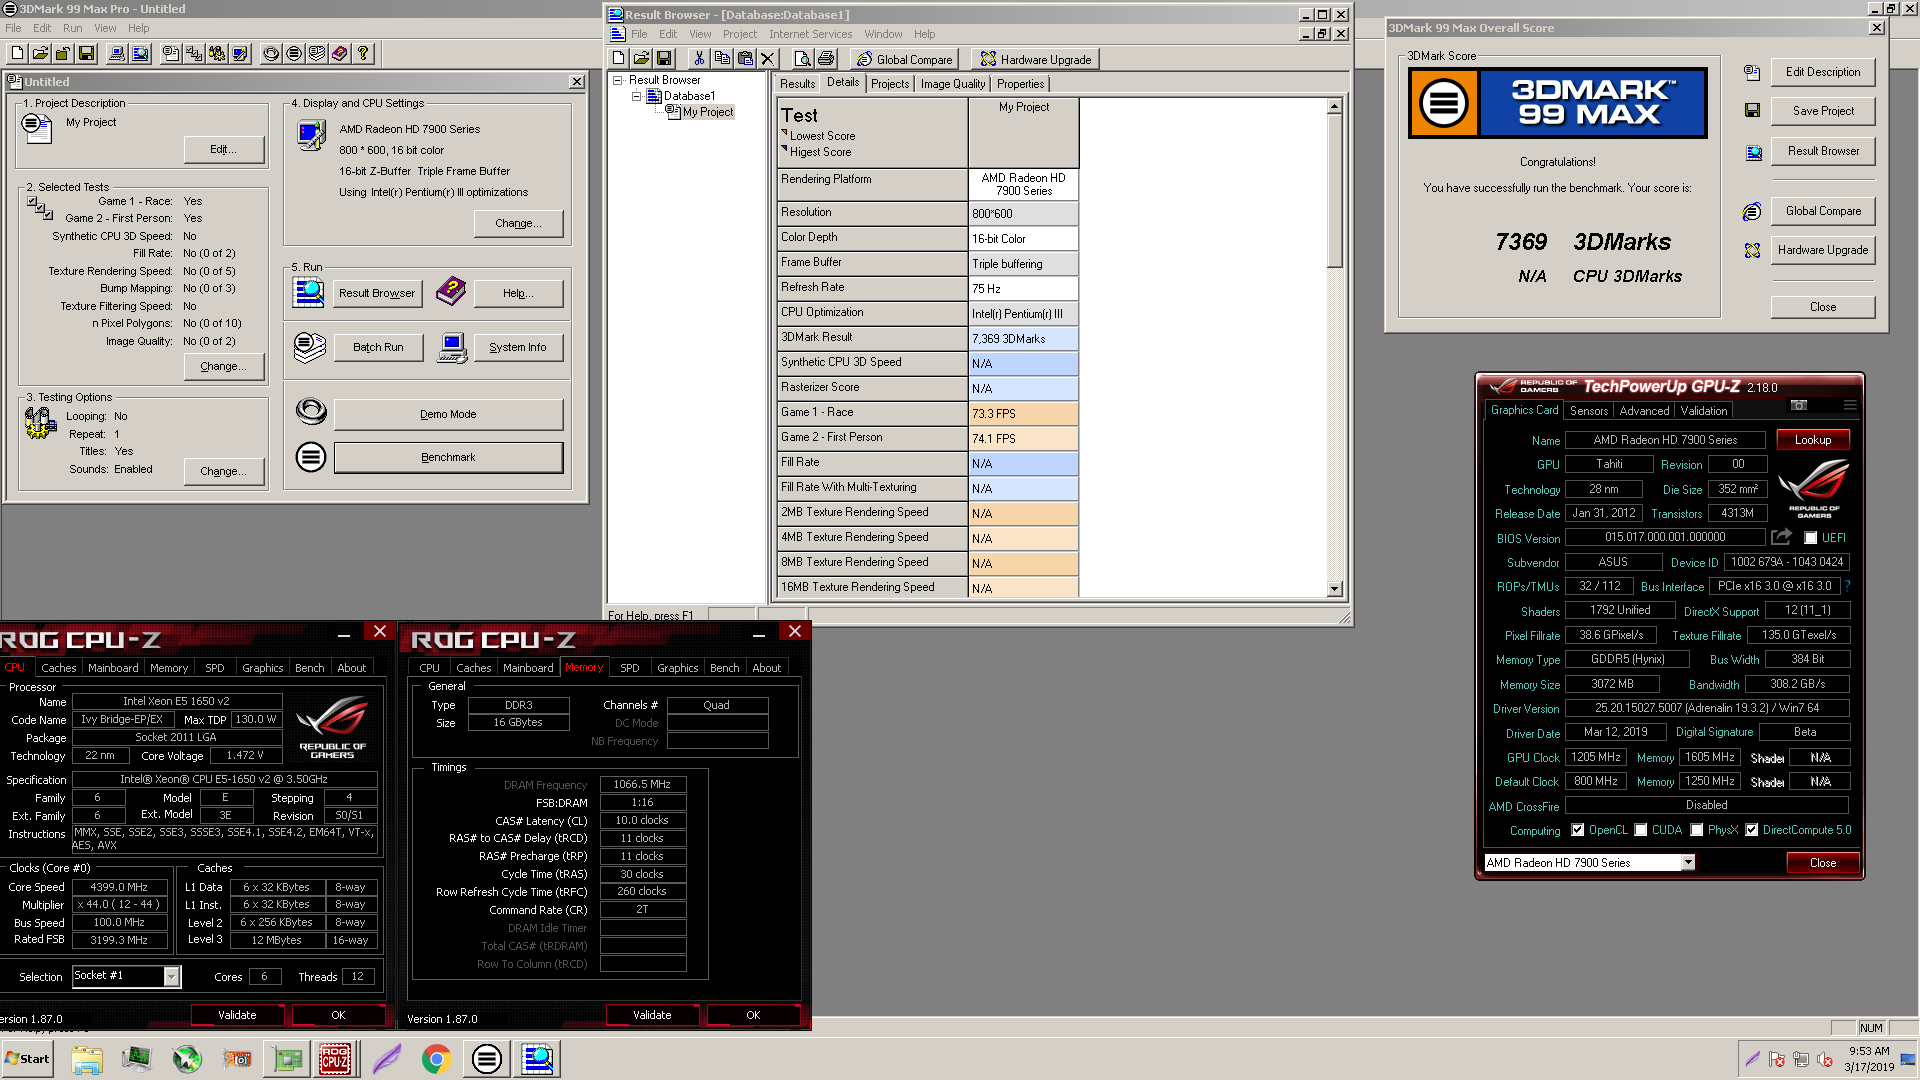The width and height of the screenshot is (1920, 1080).
Task: Click scroll down arrow in Result Browser details
Action: (x=1334, y=589)
